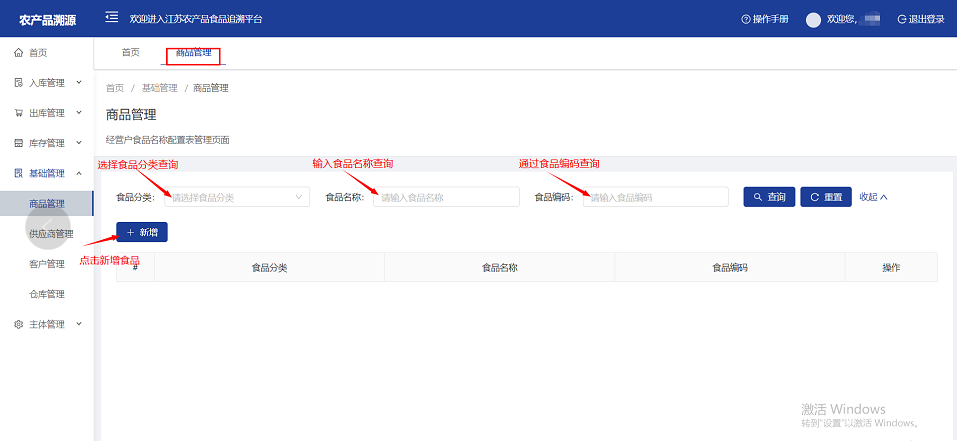
Task: Click the 主体管理 gear icon
Action: tap(18, 324)
